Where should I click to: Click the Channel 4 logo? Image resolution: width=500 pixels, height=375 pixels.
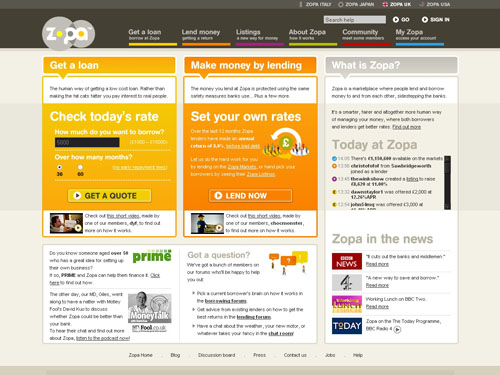click(x=347, y=282)
